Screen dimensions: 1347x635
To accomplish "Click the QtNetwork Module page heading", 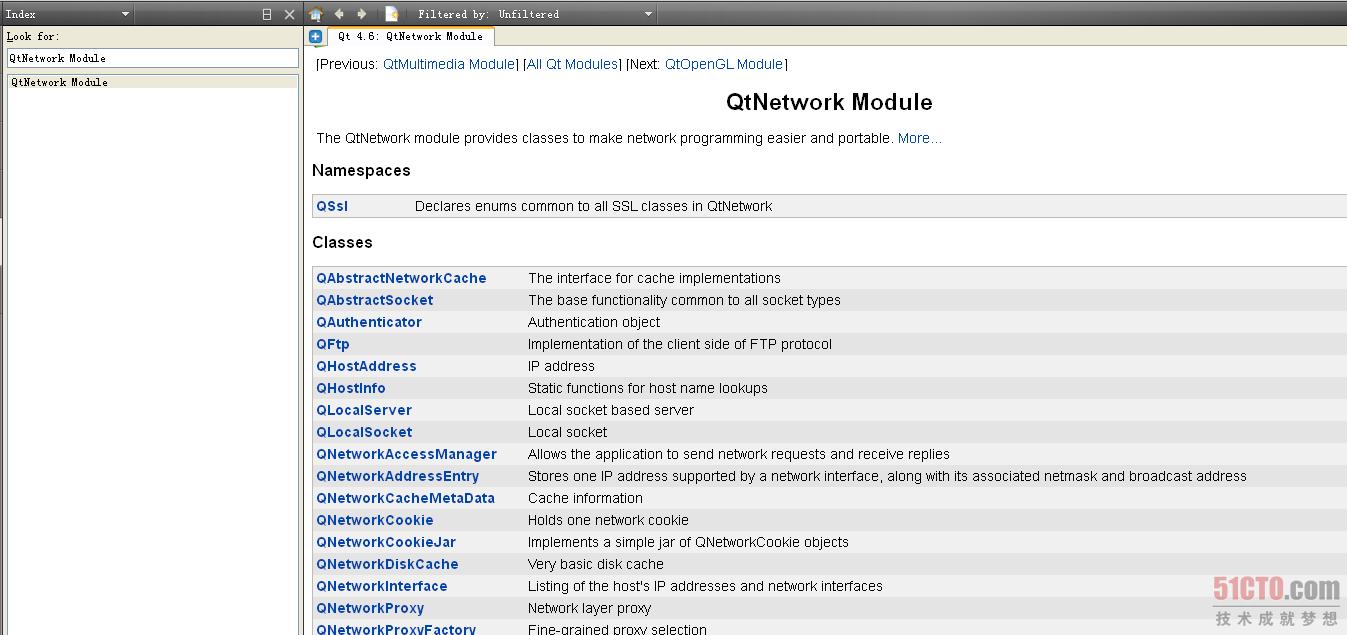I will tap(829, 102).
